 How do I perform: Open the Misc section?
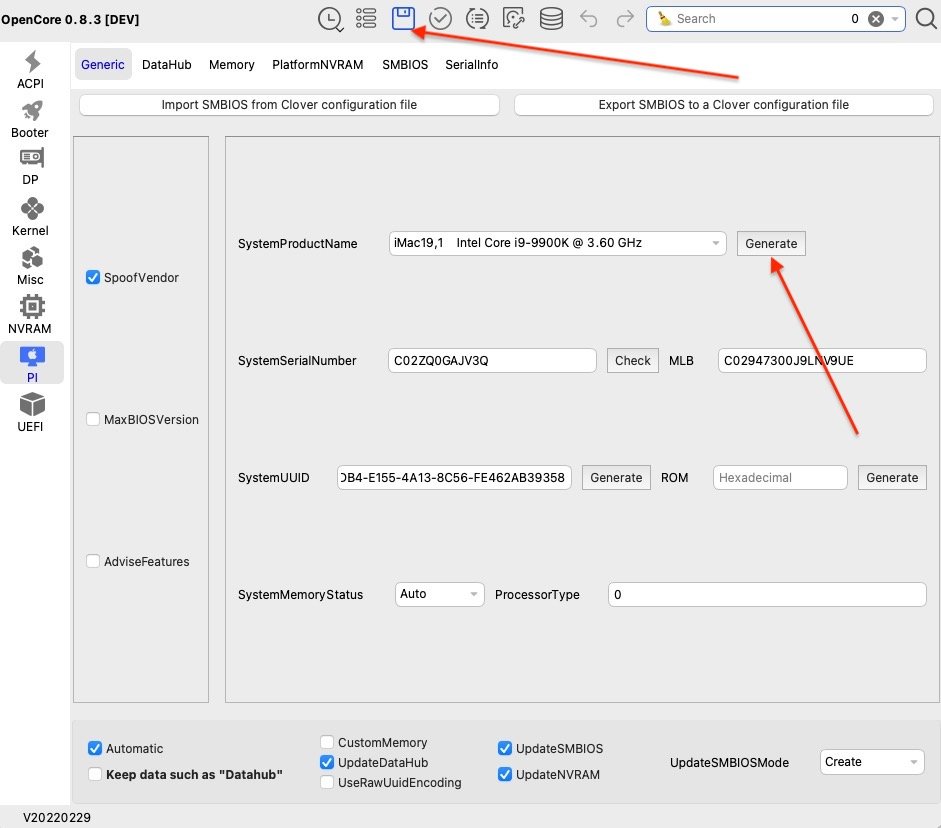(x=31, y=266)
